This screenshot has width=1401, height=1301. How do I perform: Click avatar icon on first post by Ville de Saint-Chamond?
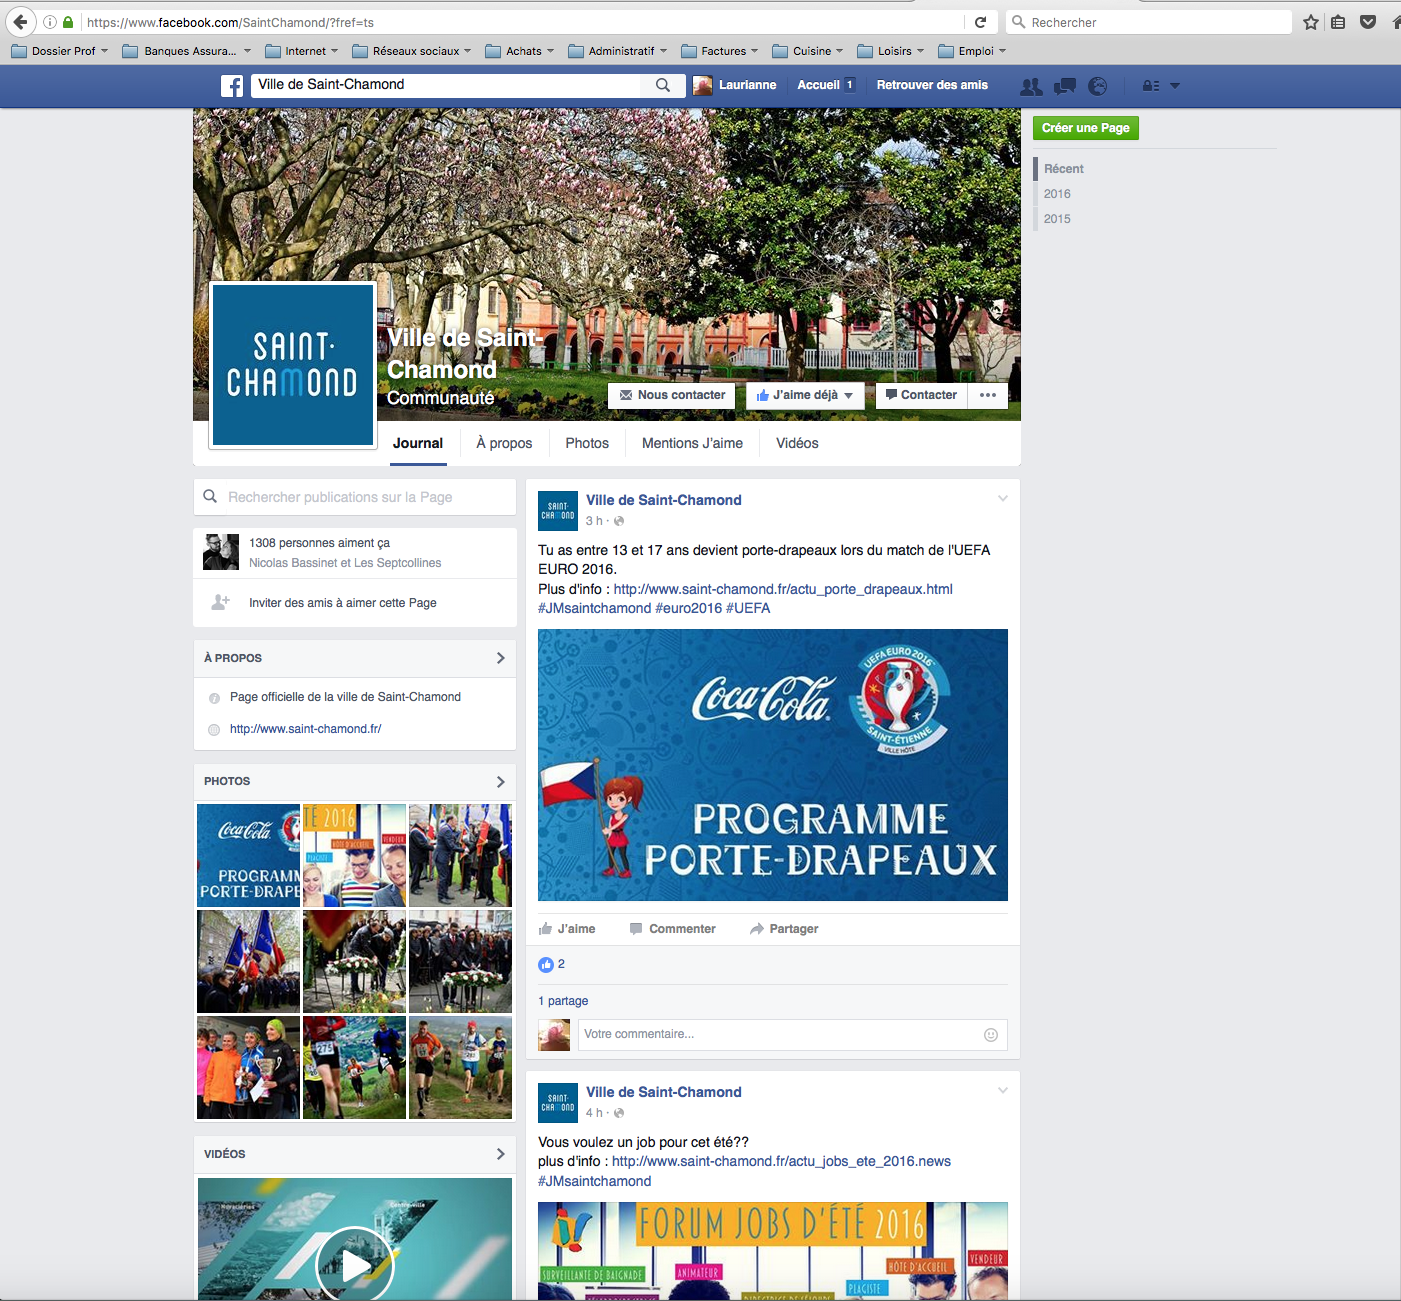pos(558,510)
